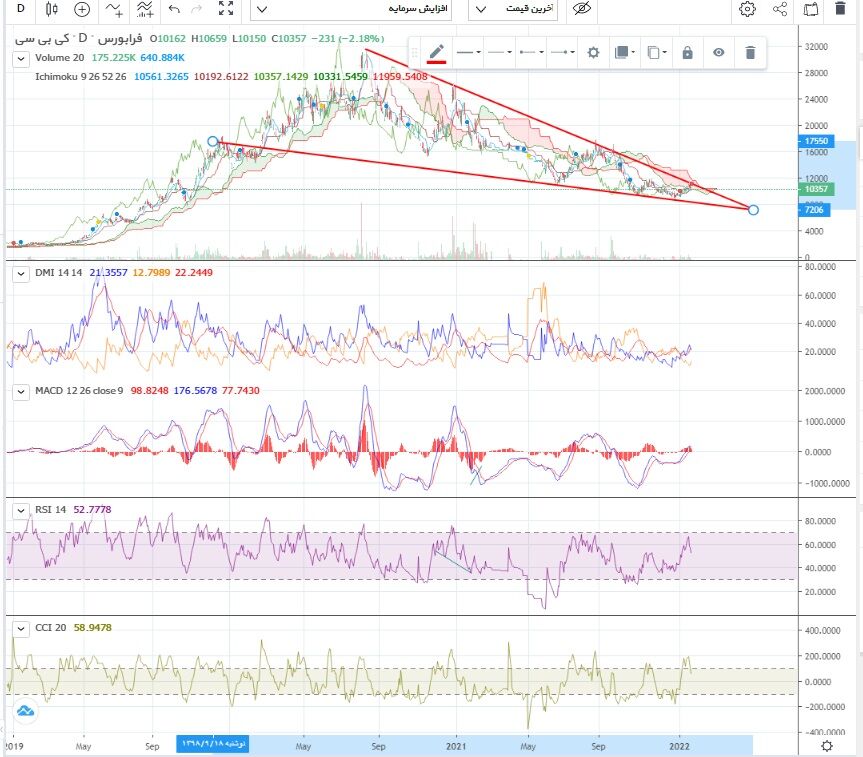This screenshot has height=757, width=863.
Task: Open chart settings gear in top bar
Action: coord(747,9)
